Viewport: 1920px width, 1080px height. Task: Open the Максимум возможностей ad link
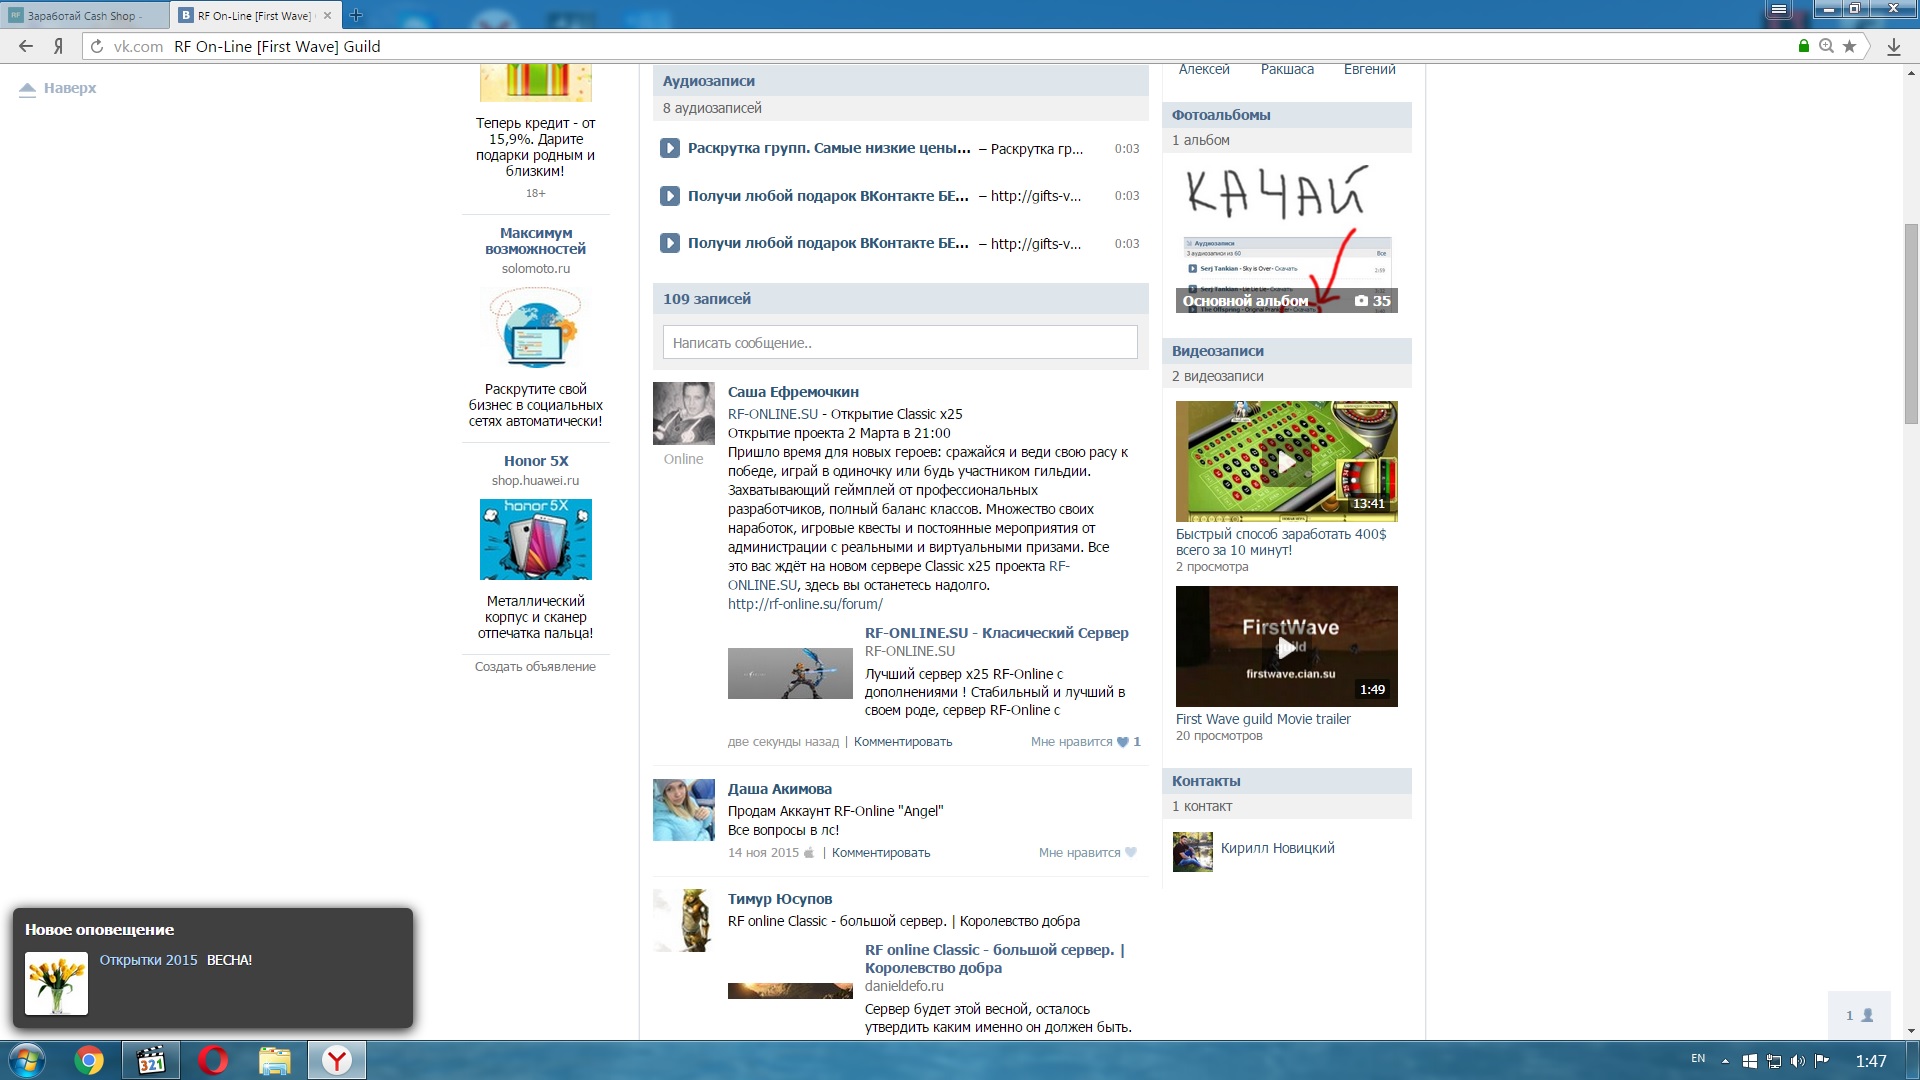click(x=536, y=241)
